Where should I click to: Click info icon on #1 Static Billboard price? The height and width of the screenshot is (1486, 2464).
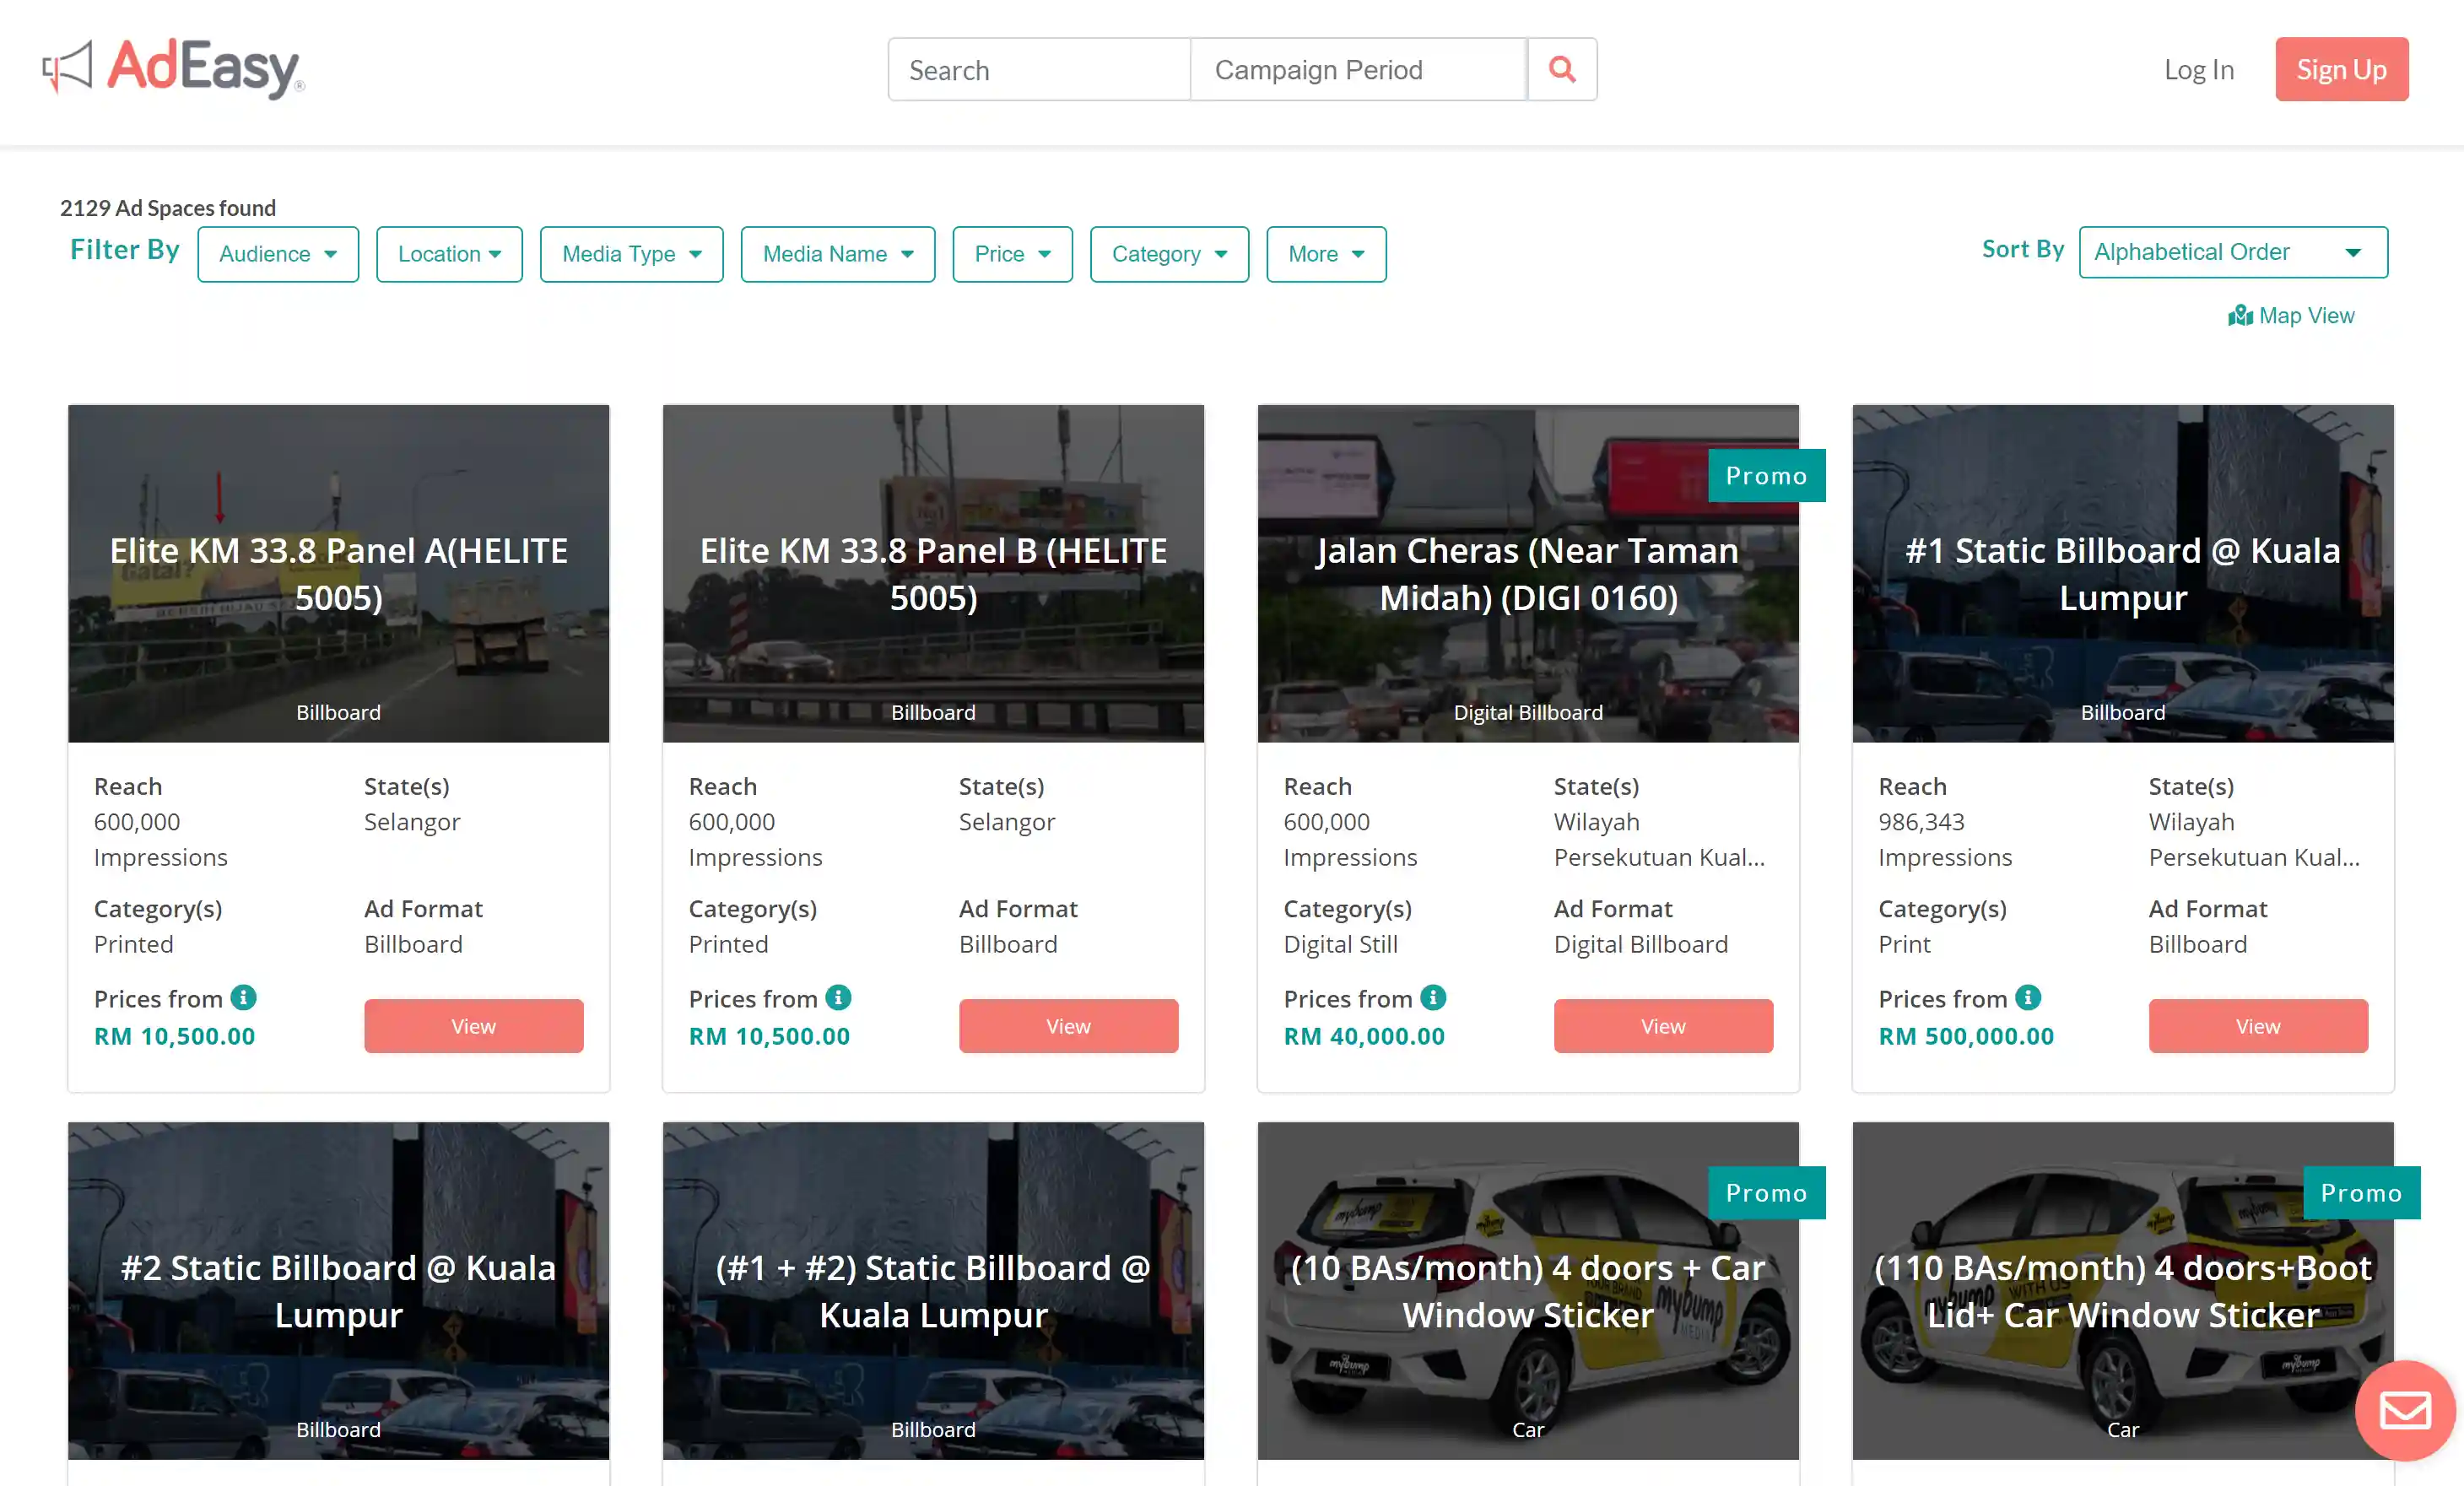pos(2028,997)
